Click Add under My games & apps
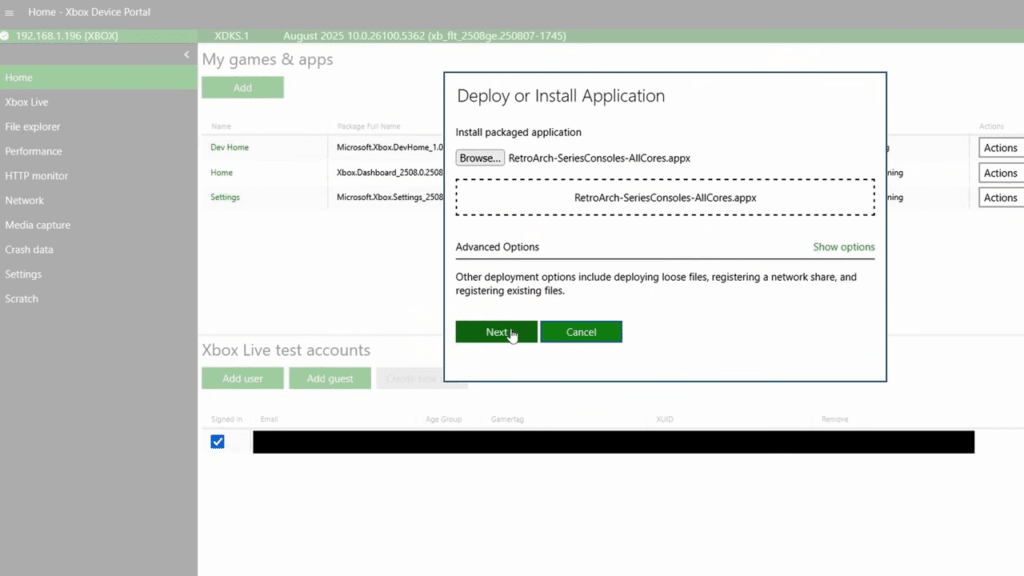The height and width of the screenshot is (576, 1024). [x=242, y=87]
